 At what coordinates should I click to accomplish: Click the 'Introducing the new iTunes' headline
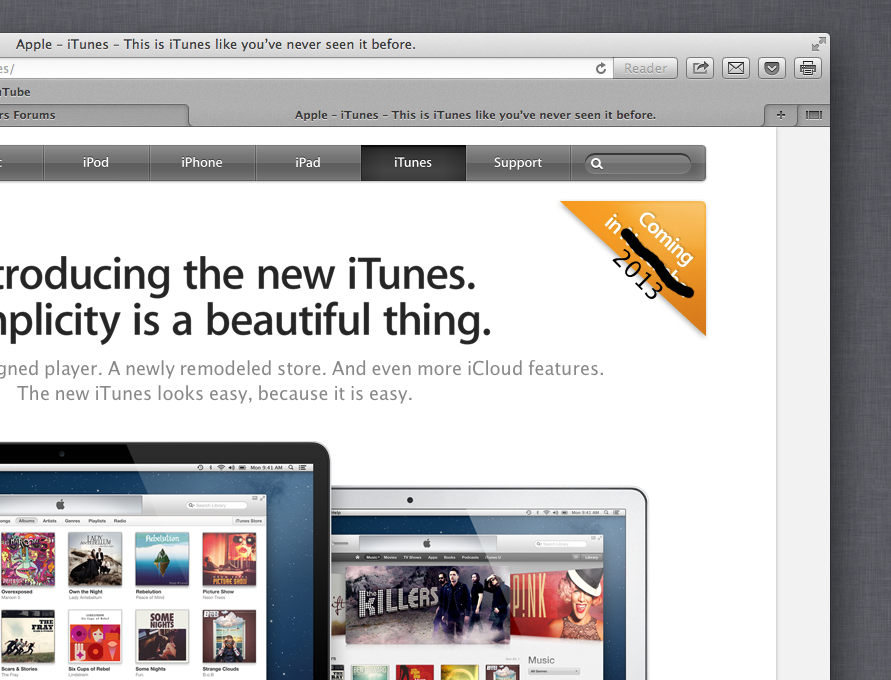[x=238, y=274]
